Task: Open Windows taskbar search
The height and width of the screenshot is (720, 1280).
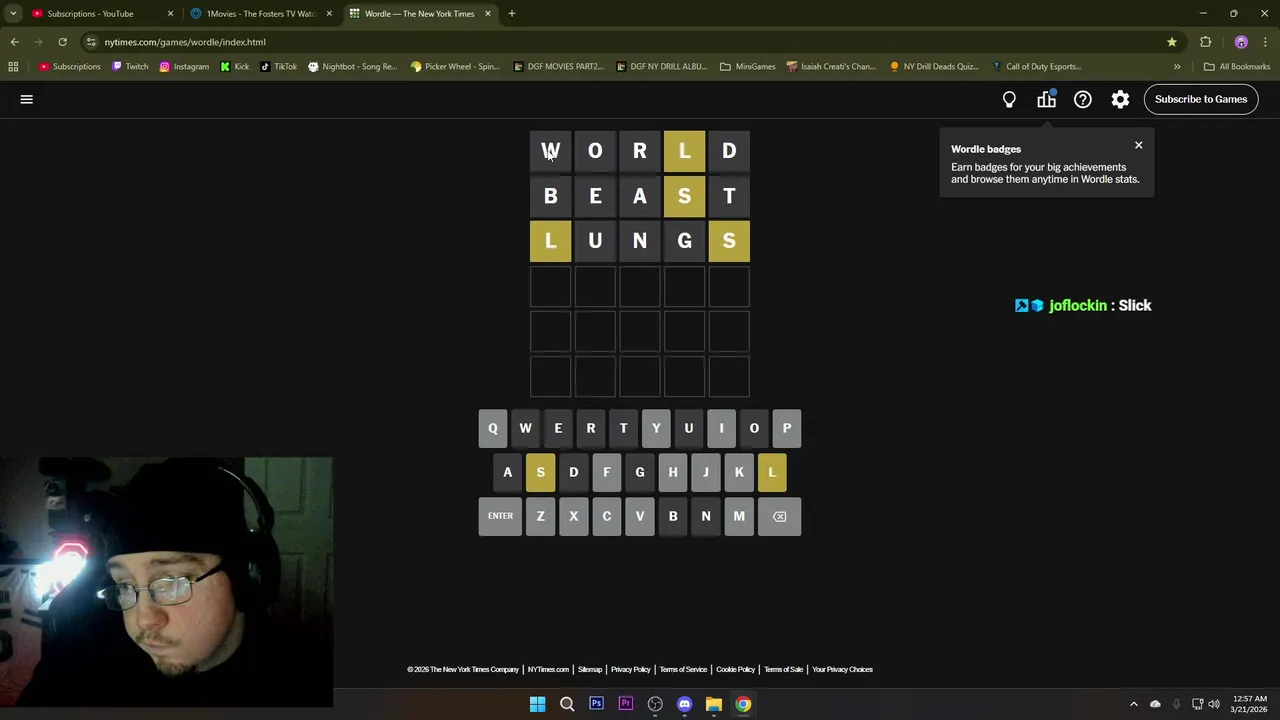Action: pos(567,704)
